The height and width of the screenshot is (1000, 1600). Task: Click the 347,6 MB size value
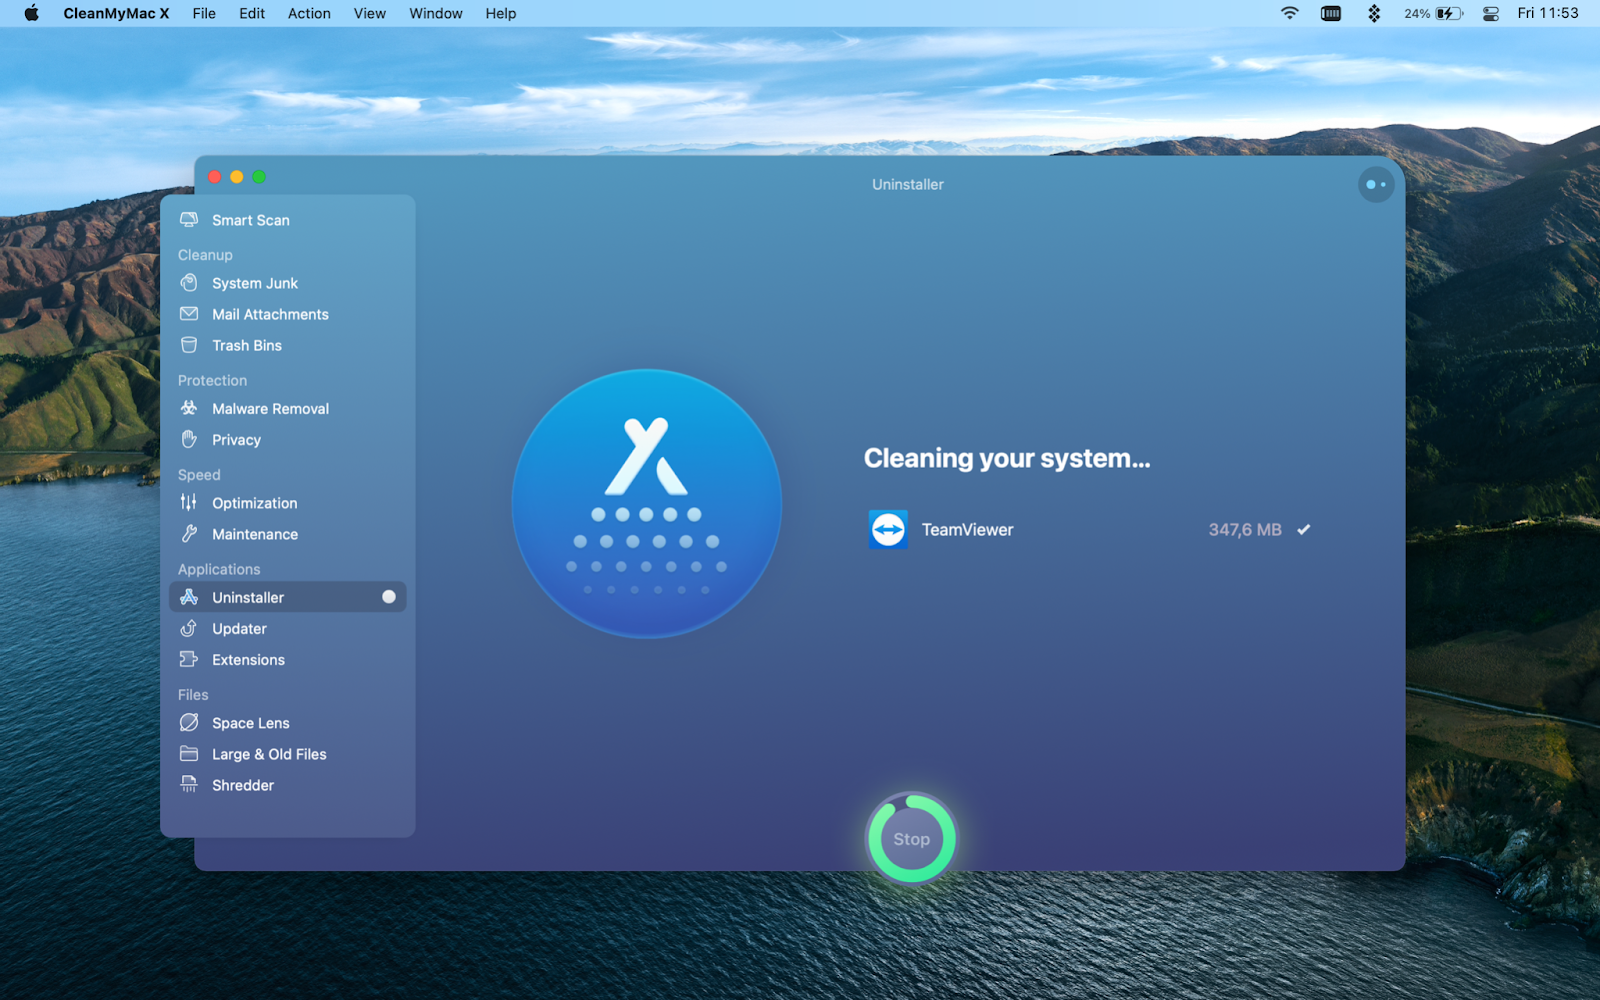pyautogui.click(x=1245, y=530)
